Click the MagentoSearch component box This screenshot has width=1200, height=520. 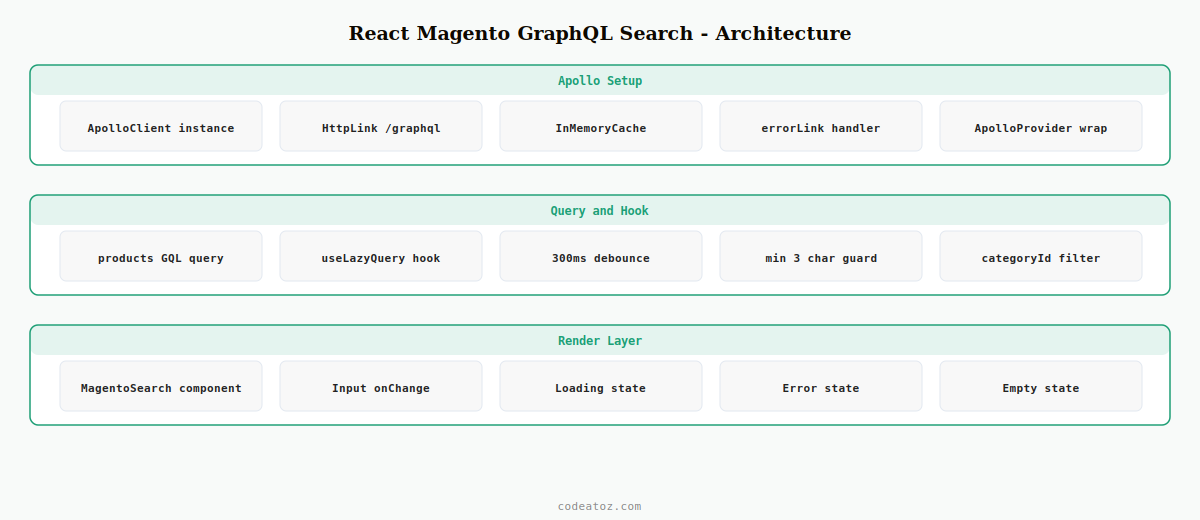click(161, 386)
